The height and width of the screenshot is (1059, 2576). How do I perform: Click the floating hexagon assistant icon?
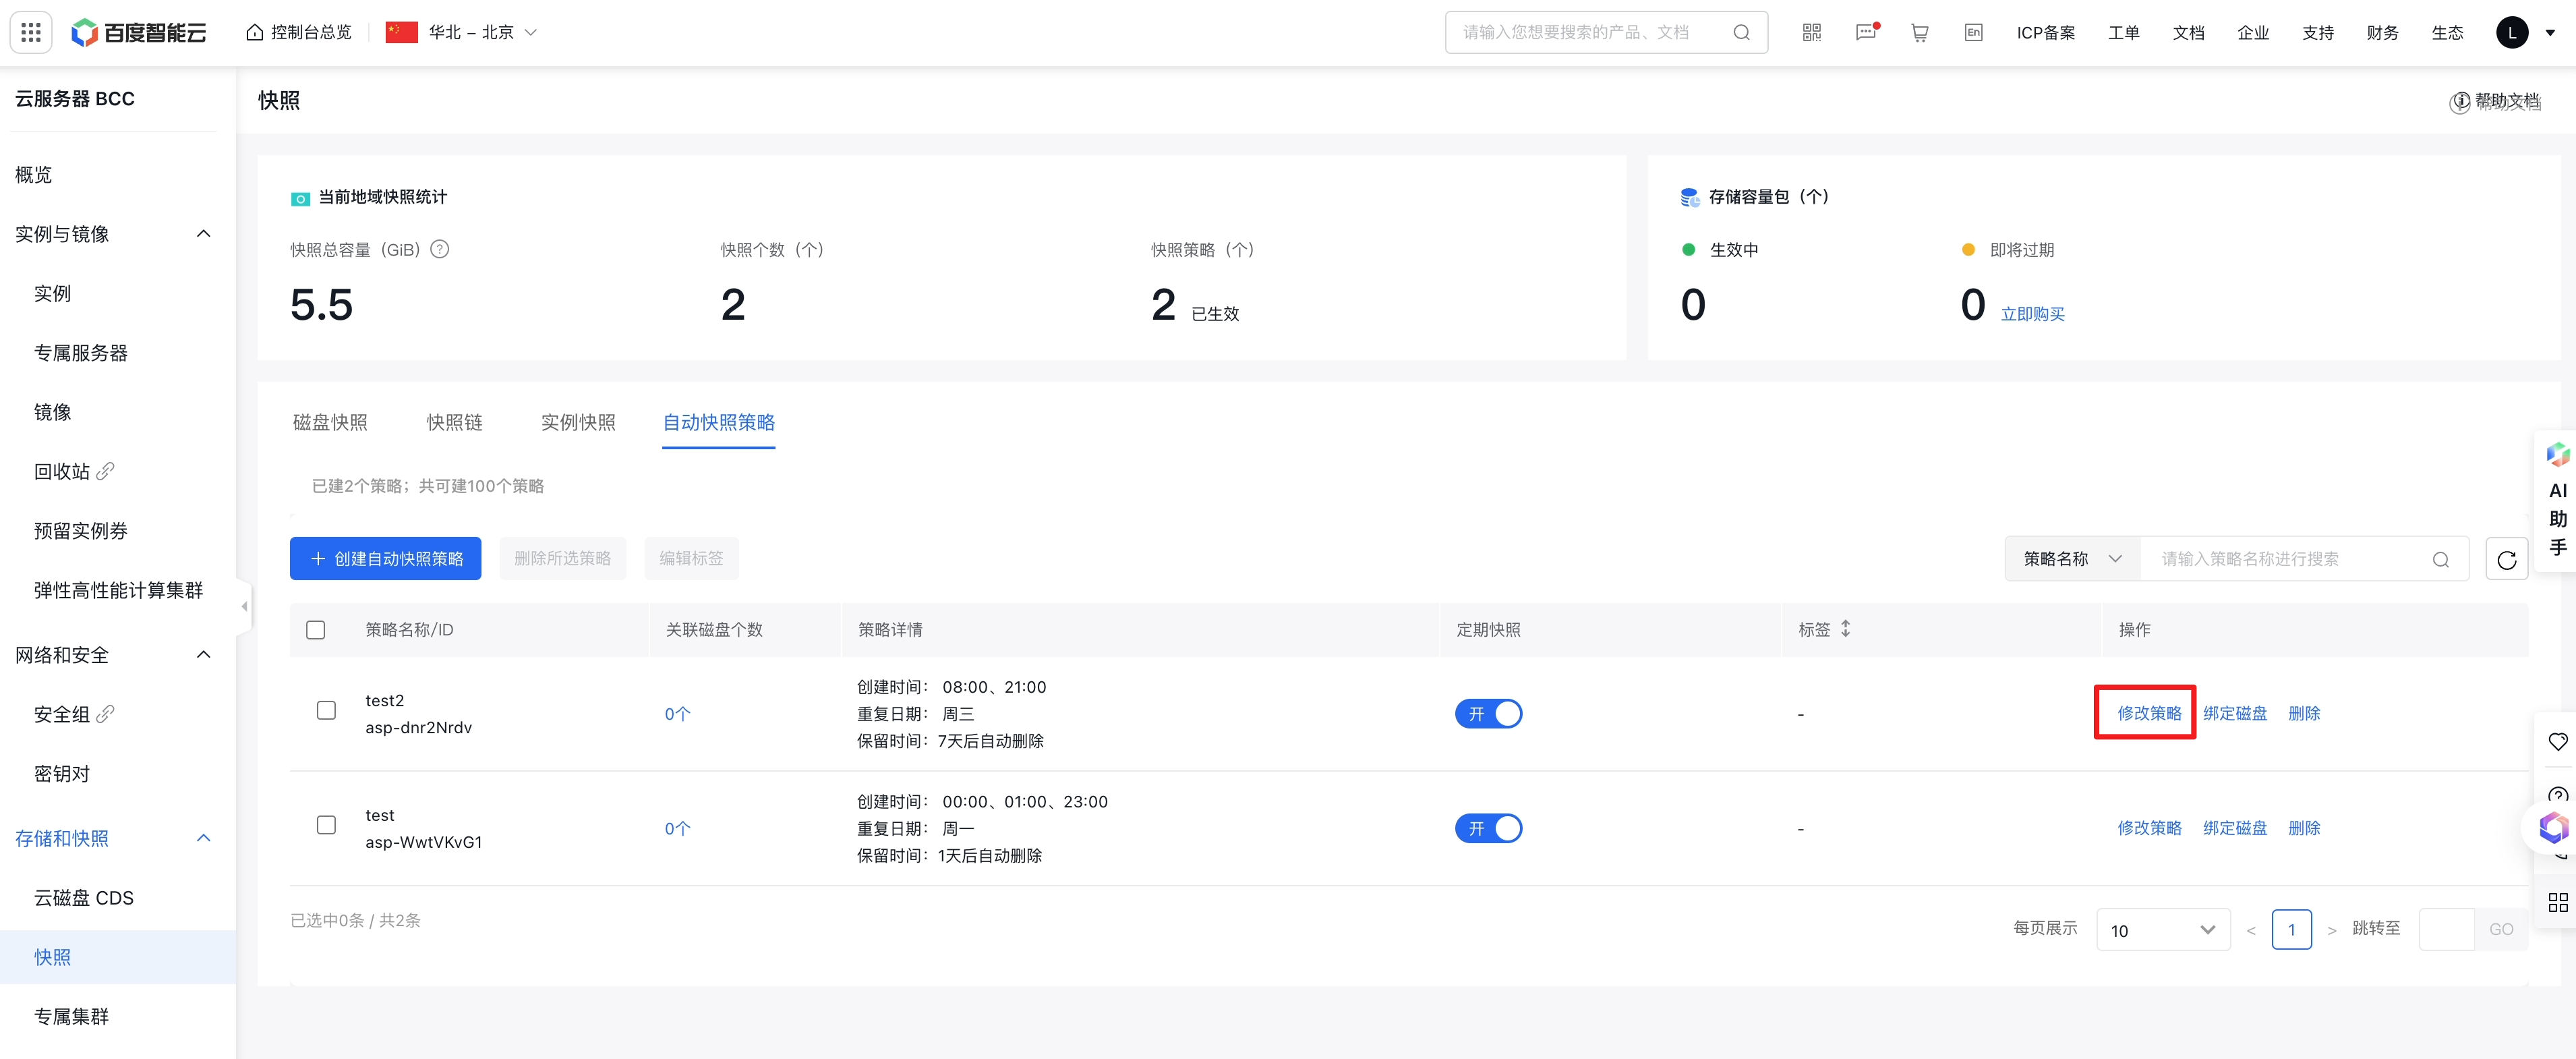pyautogui.click(x=2553, y=827)
